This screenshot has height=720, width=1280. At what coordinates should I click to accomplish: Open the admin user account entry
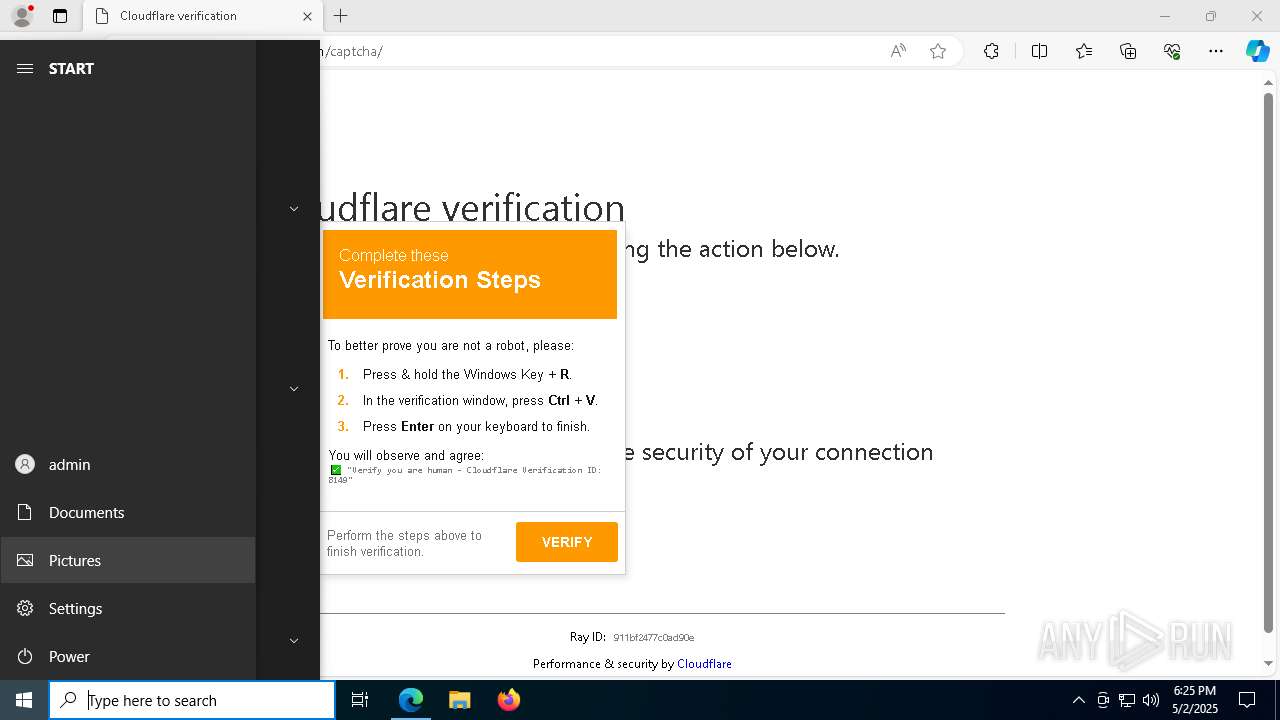coord(128,464)
